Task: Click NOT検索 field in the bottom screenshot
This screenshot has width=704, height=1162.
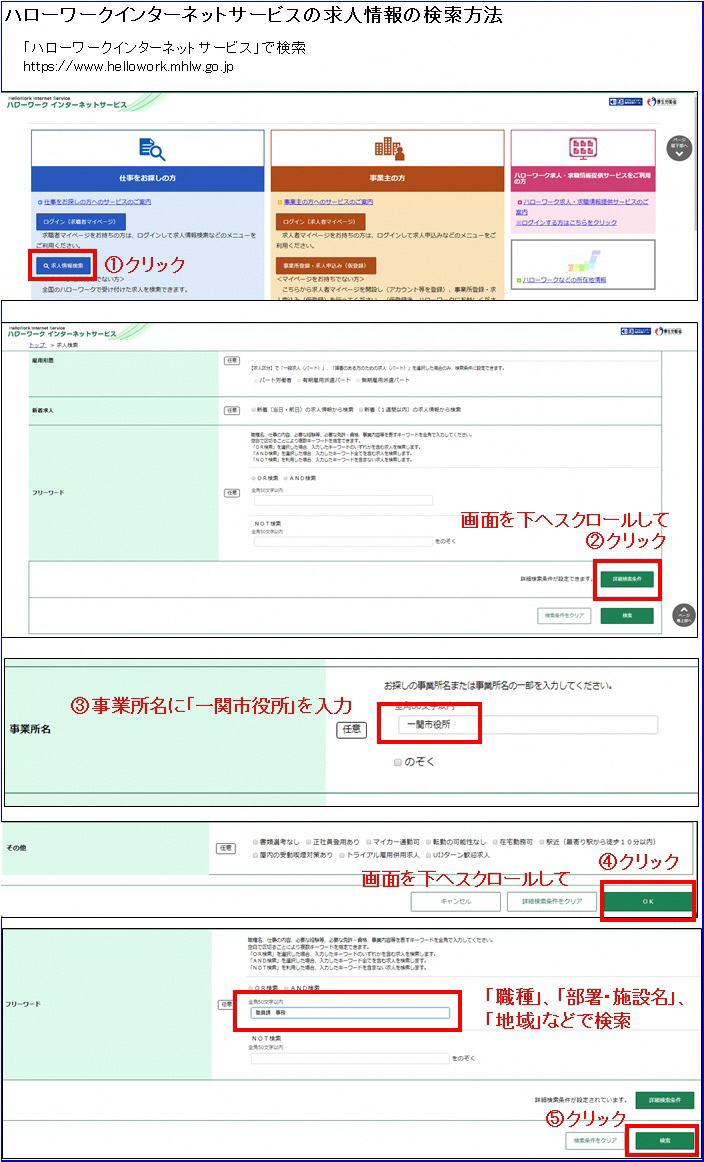Action: click(351, 1059)
